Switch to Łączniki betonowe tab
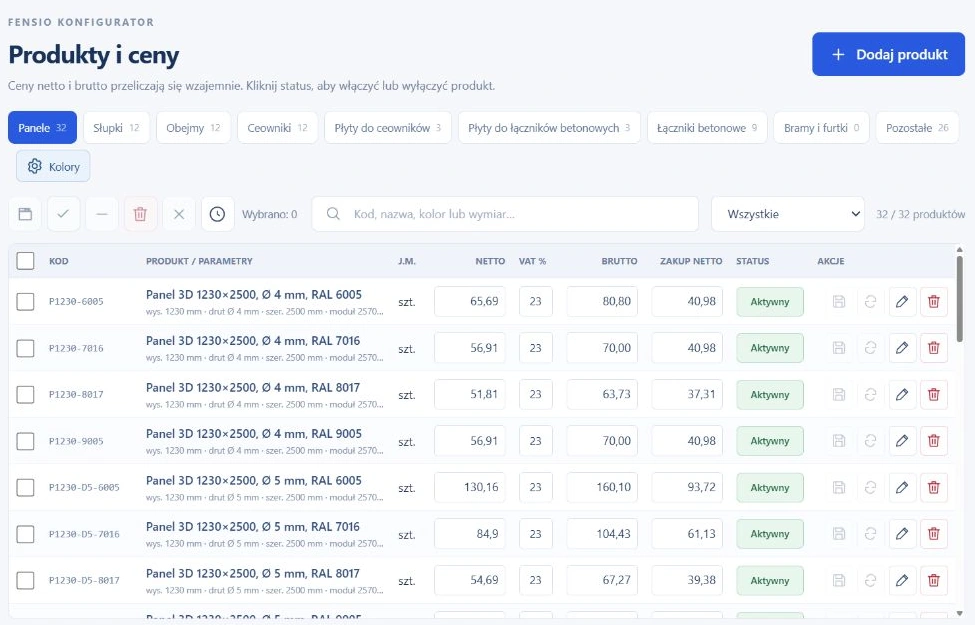975x625 pixels. 707,127
